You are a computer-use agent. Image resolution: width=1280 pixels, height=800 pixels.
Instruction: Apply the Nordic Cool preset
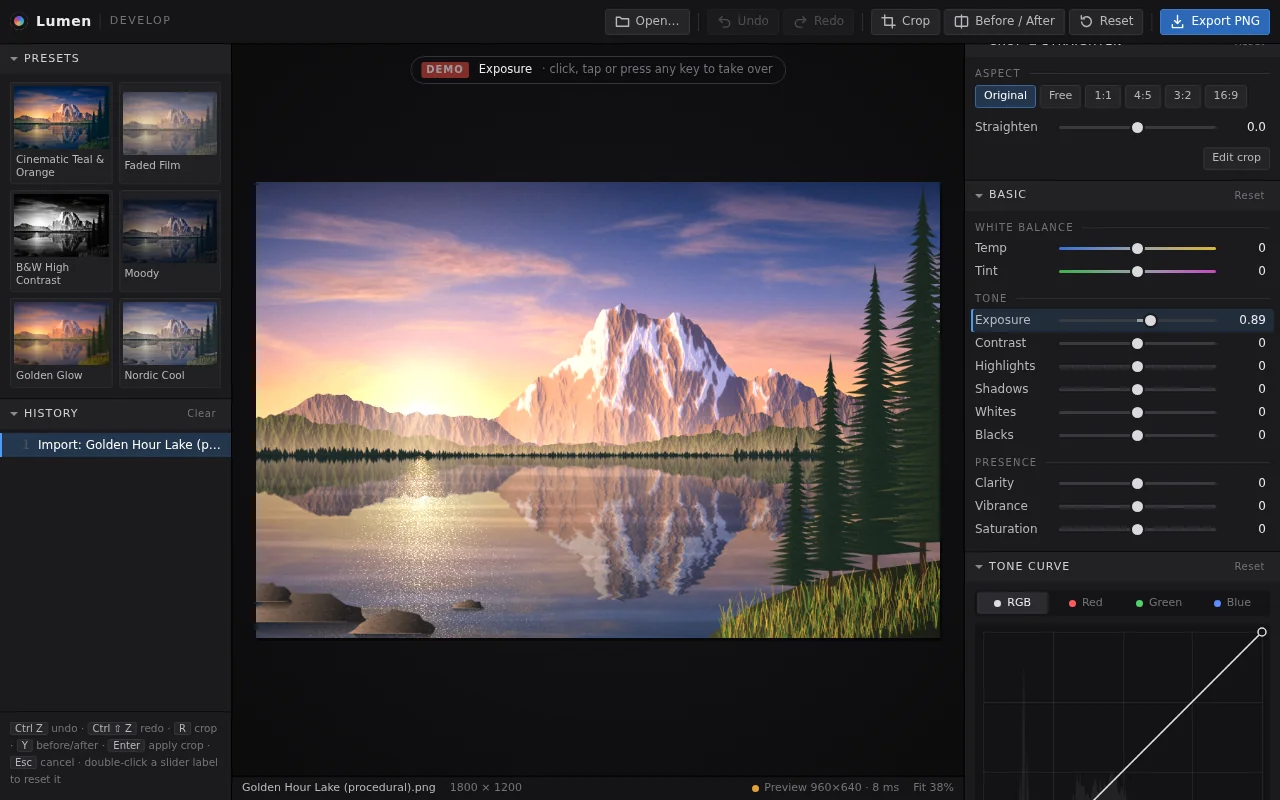pos(170,343)
